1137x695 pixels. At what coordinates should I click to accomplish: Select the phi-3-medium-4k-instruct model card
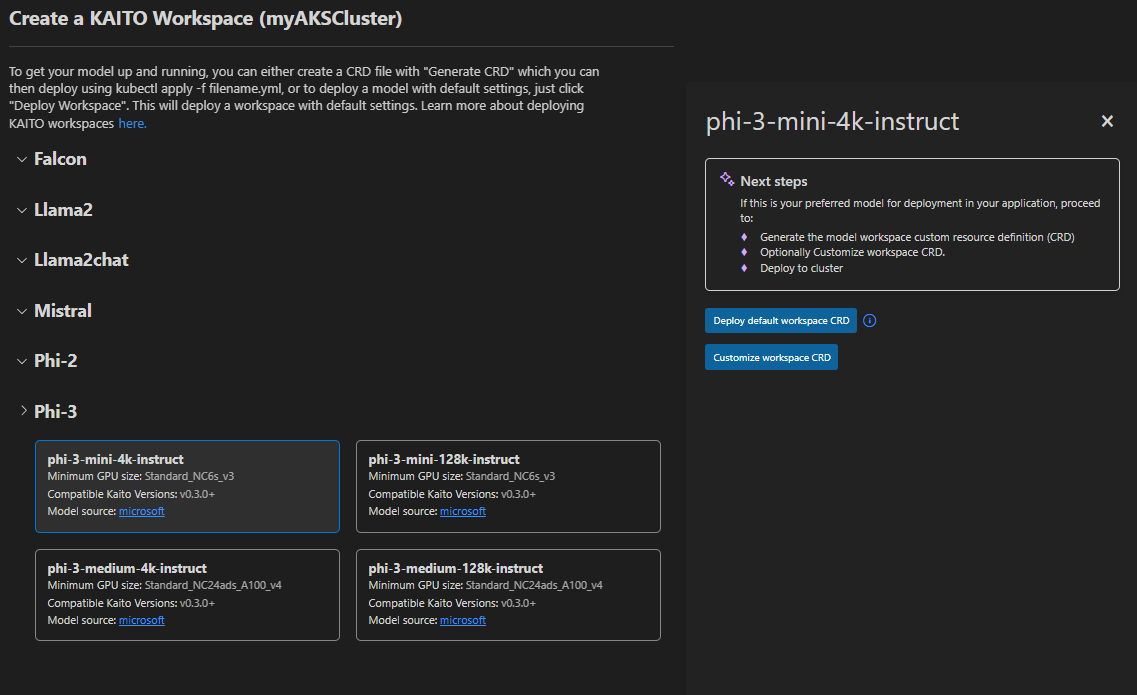(187, 595)
